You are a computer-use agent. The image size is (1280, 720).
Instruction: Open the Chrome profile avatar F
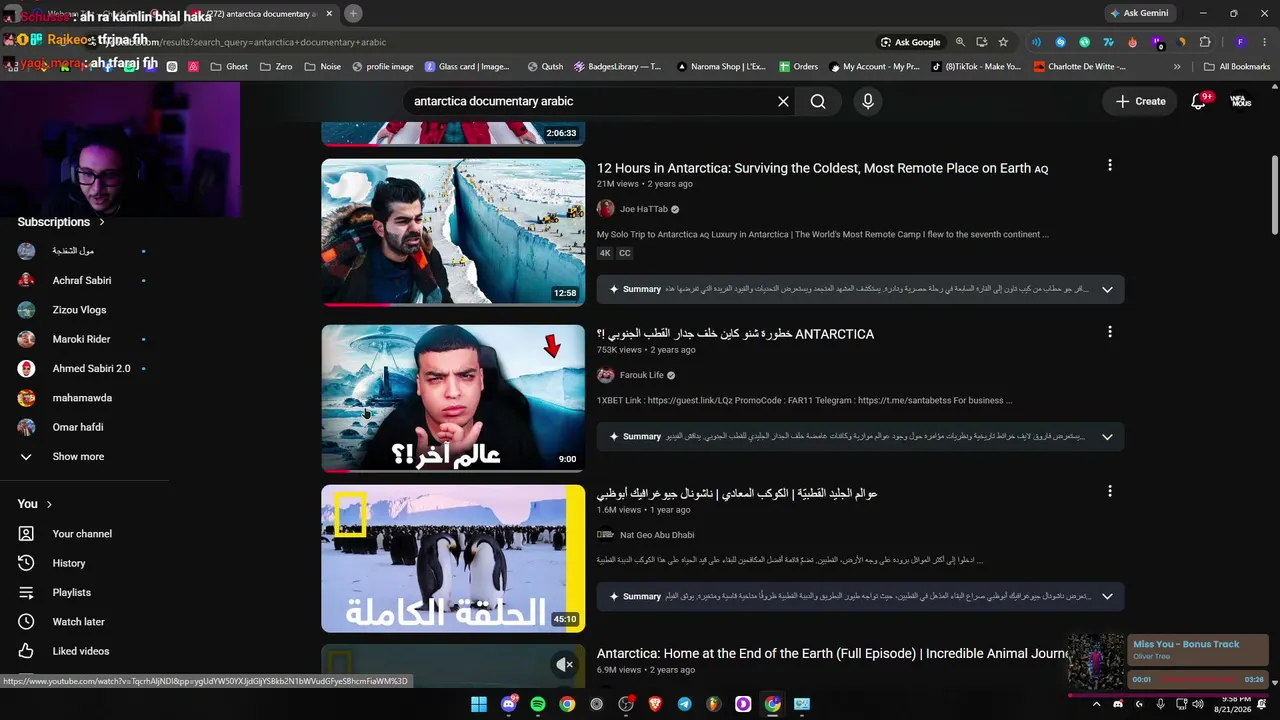click(x=1240, y=42)
